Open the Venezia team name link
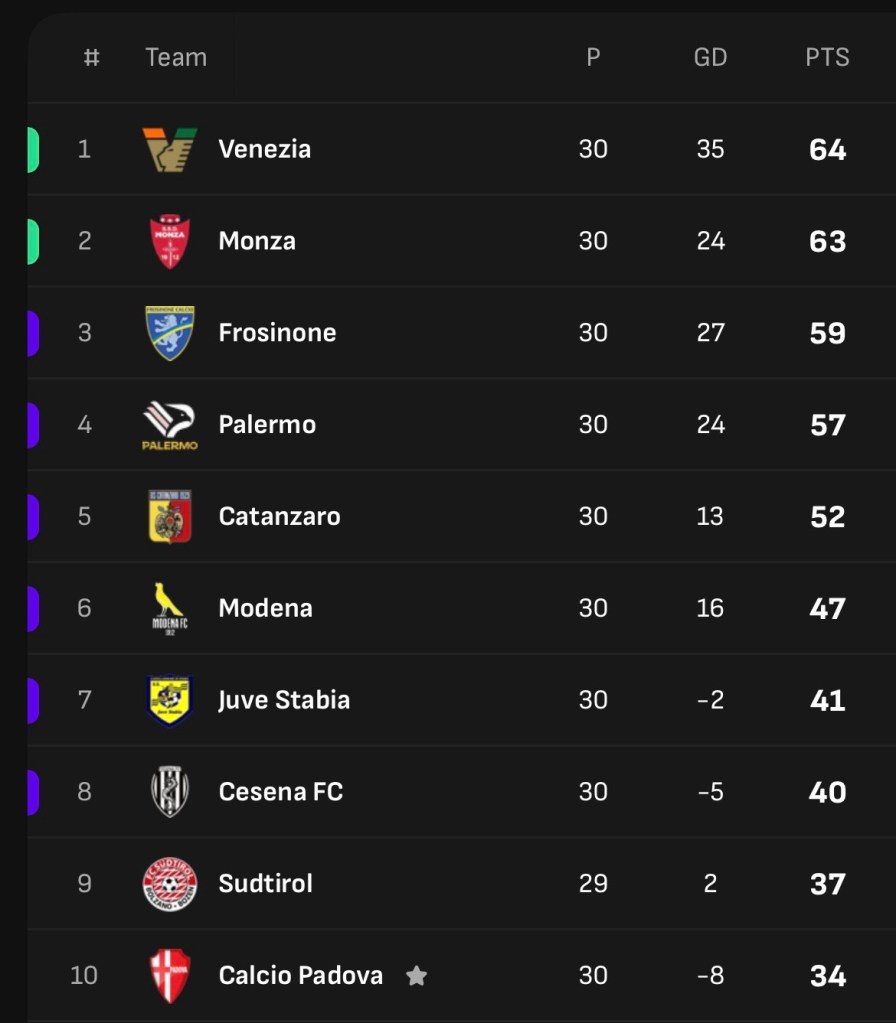The width and height of the screenshot is (896, 1023). [x=265, y=150]
